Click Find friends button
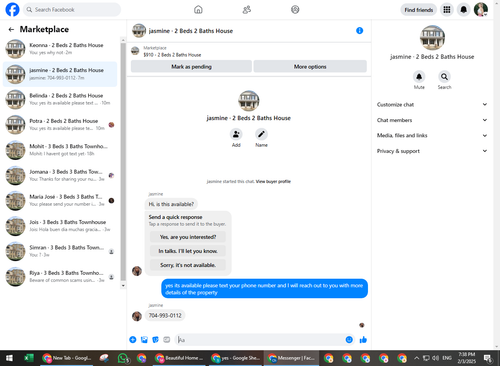Image resolution: width=500 pixels, height=366 pixels. pyautogui.click(x=419, y=10)
